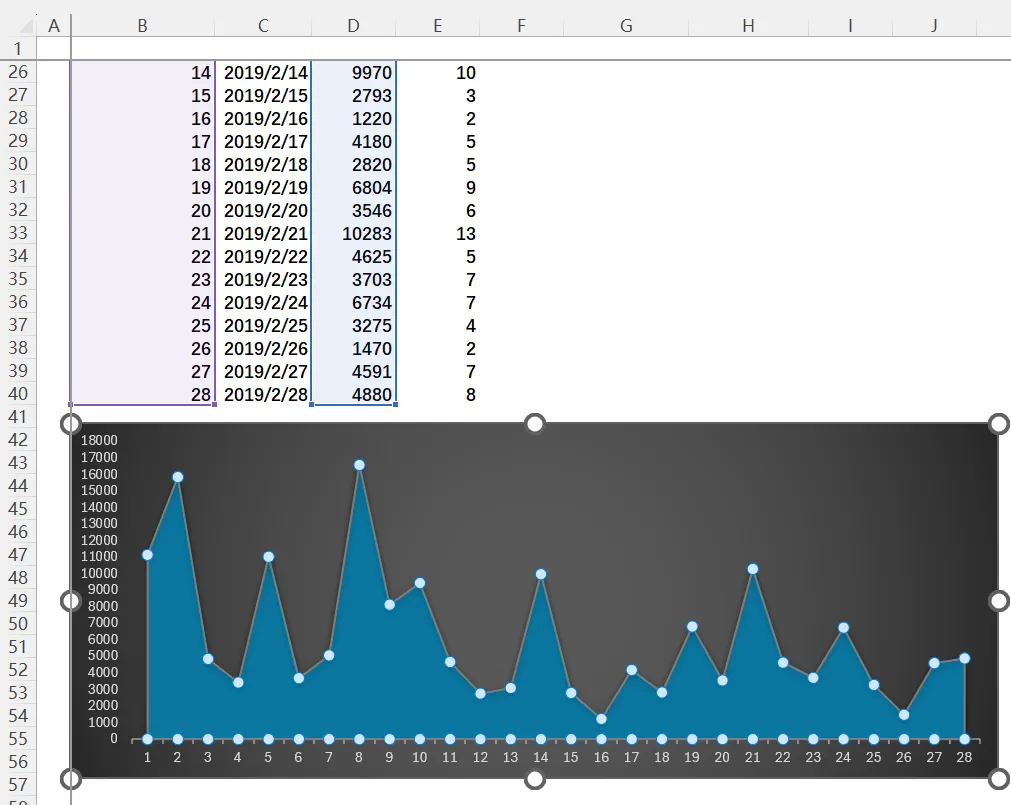Viewport: 1011px width, 805px height.
Task: Click cell with 23 in column B
Action: pos(142,279)
